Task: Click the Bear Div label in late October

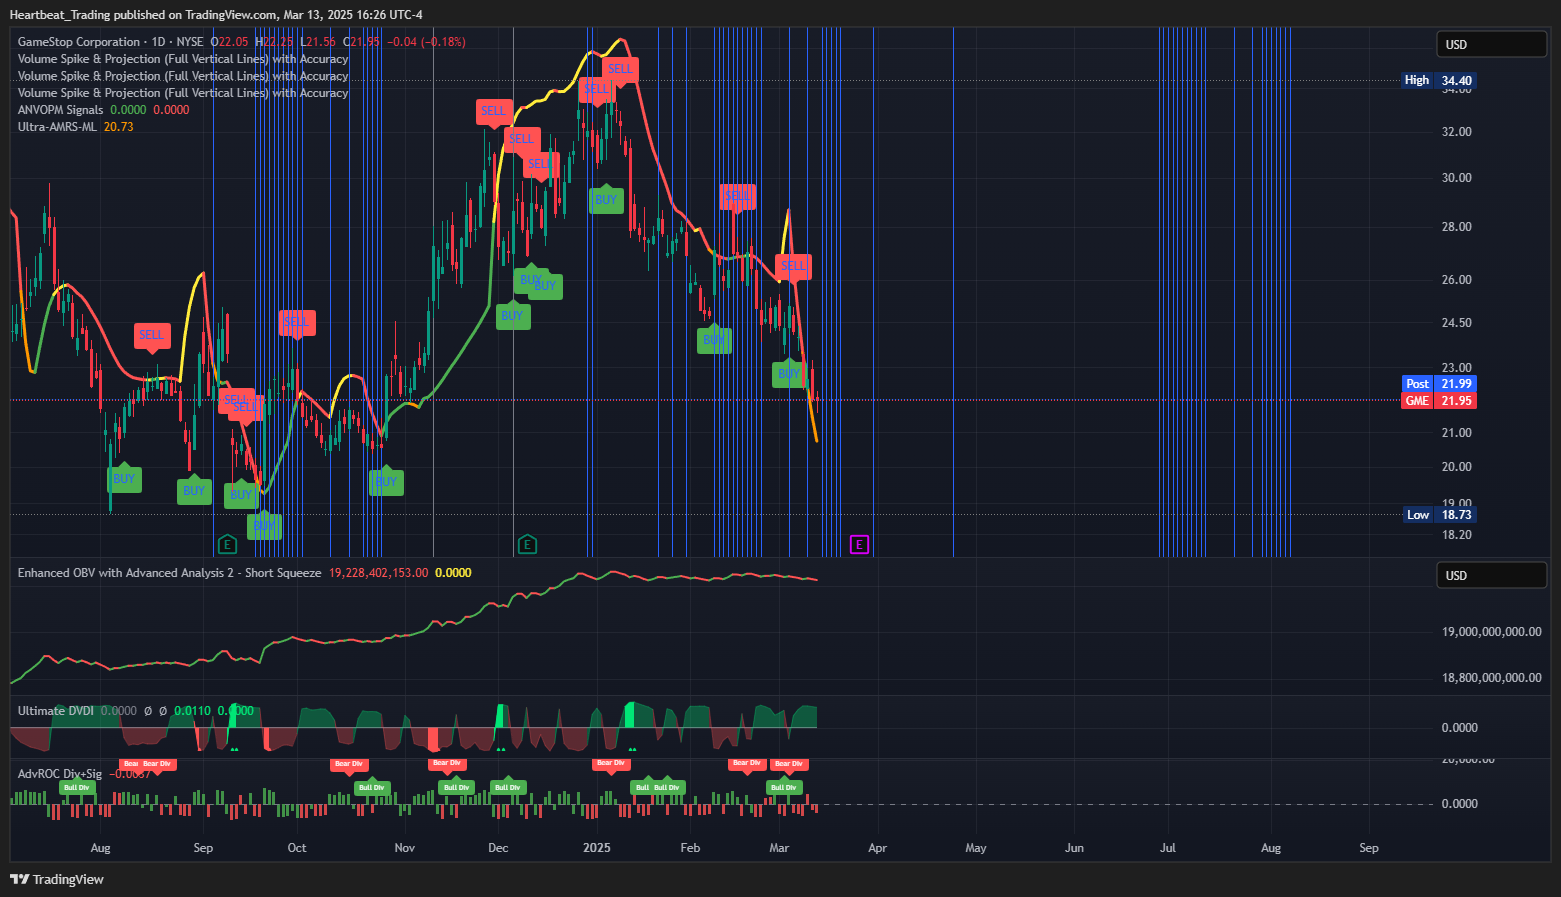Action: [349, 764]
